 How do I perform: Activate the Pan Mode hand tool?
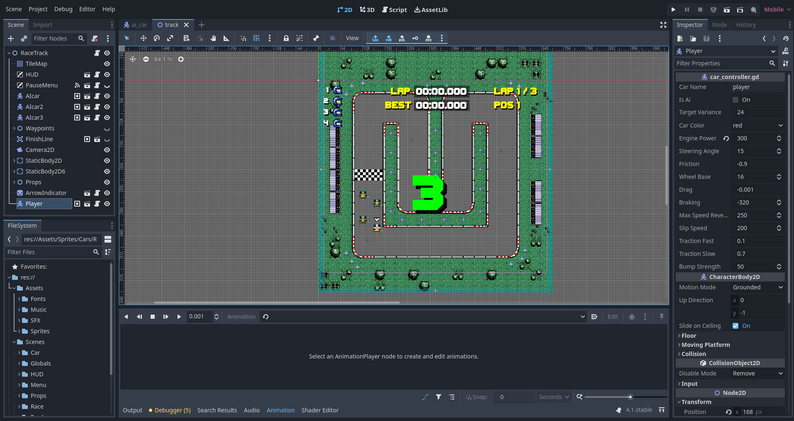[x=213, y=38]
